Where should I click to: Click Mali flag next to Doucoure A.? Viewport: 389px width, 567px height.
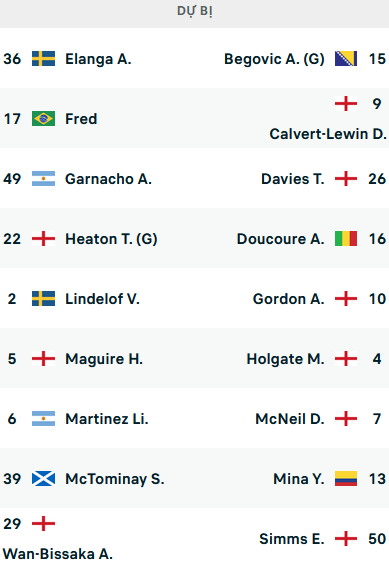click(x=346, y=239)
